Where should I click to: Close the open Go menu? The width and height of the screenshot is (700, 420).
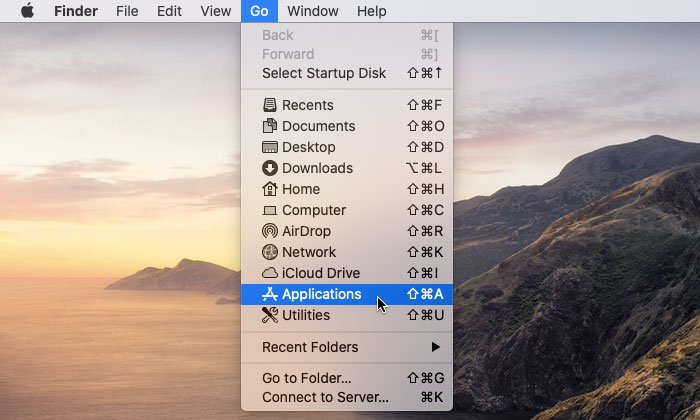259,11
